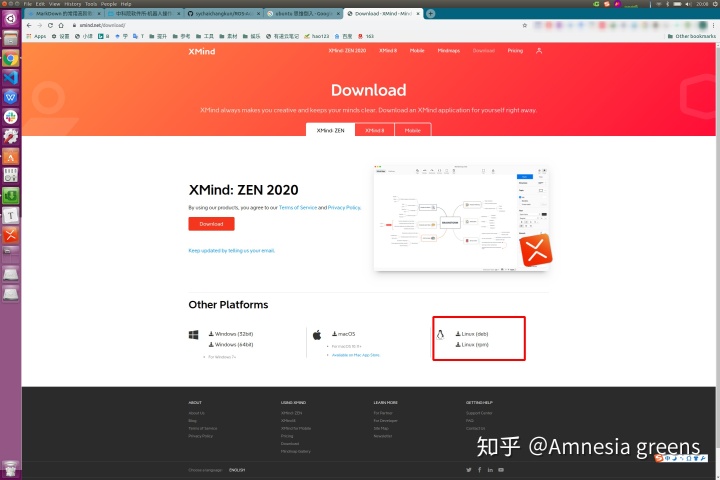Open a new browser tab
The image size is (720, 480).
430,14
